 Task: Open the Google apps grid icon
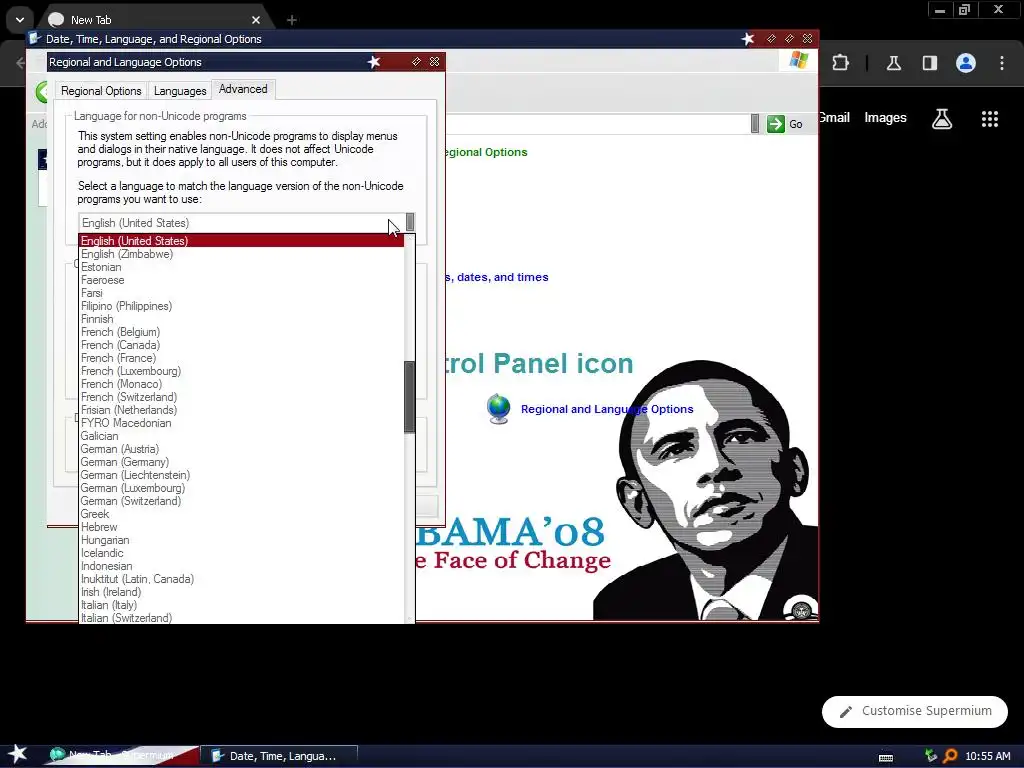990,119
